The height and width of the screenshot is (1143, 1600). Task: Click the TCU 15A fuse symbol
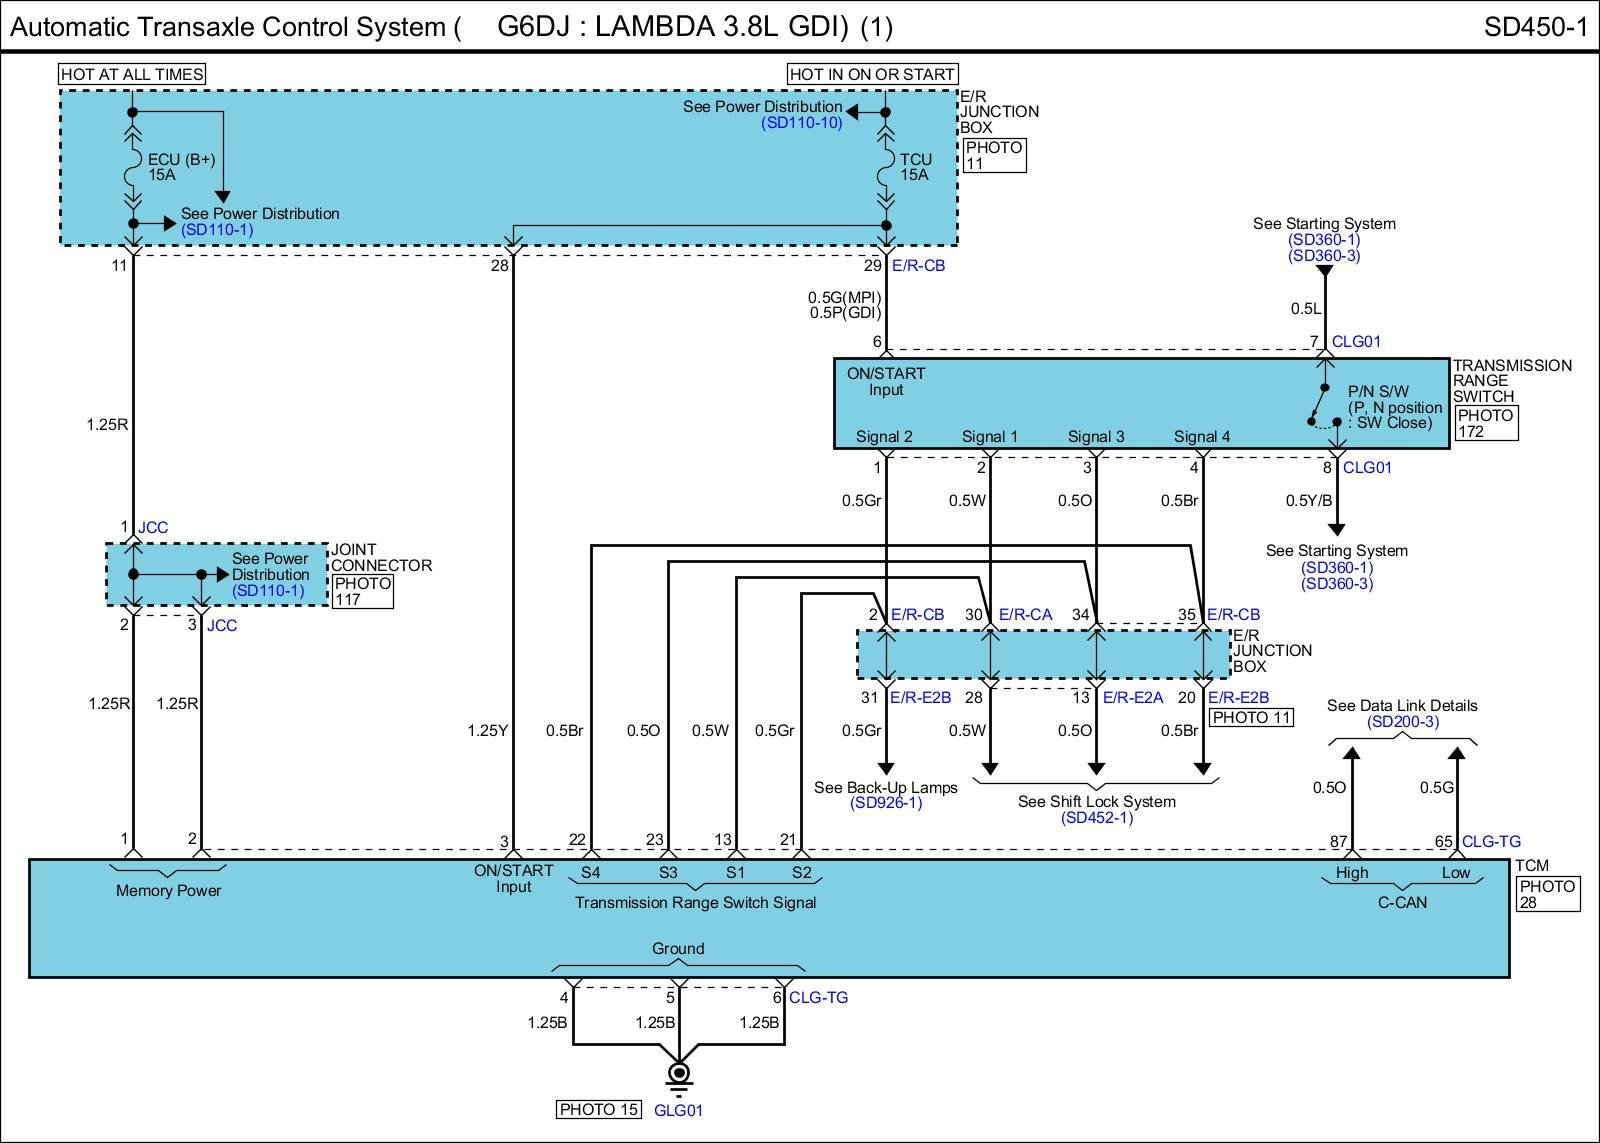click(885, 167)
